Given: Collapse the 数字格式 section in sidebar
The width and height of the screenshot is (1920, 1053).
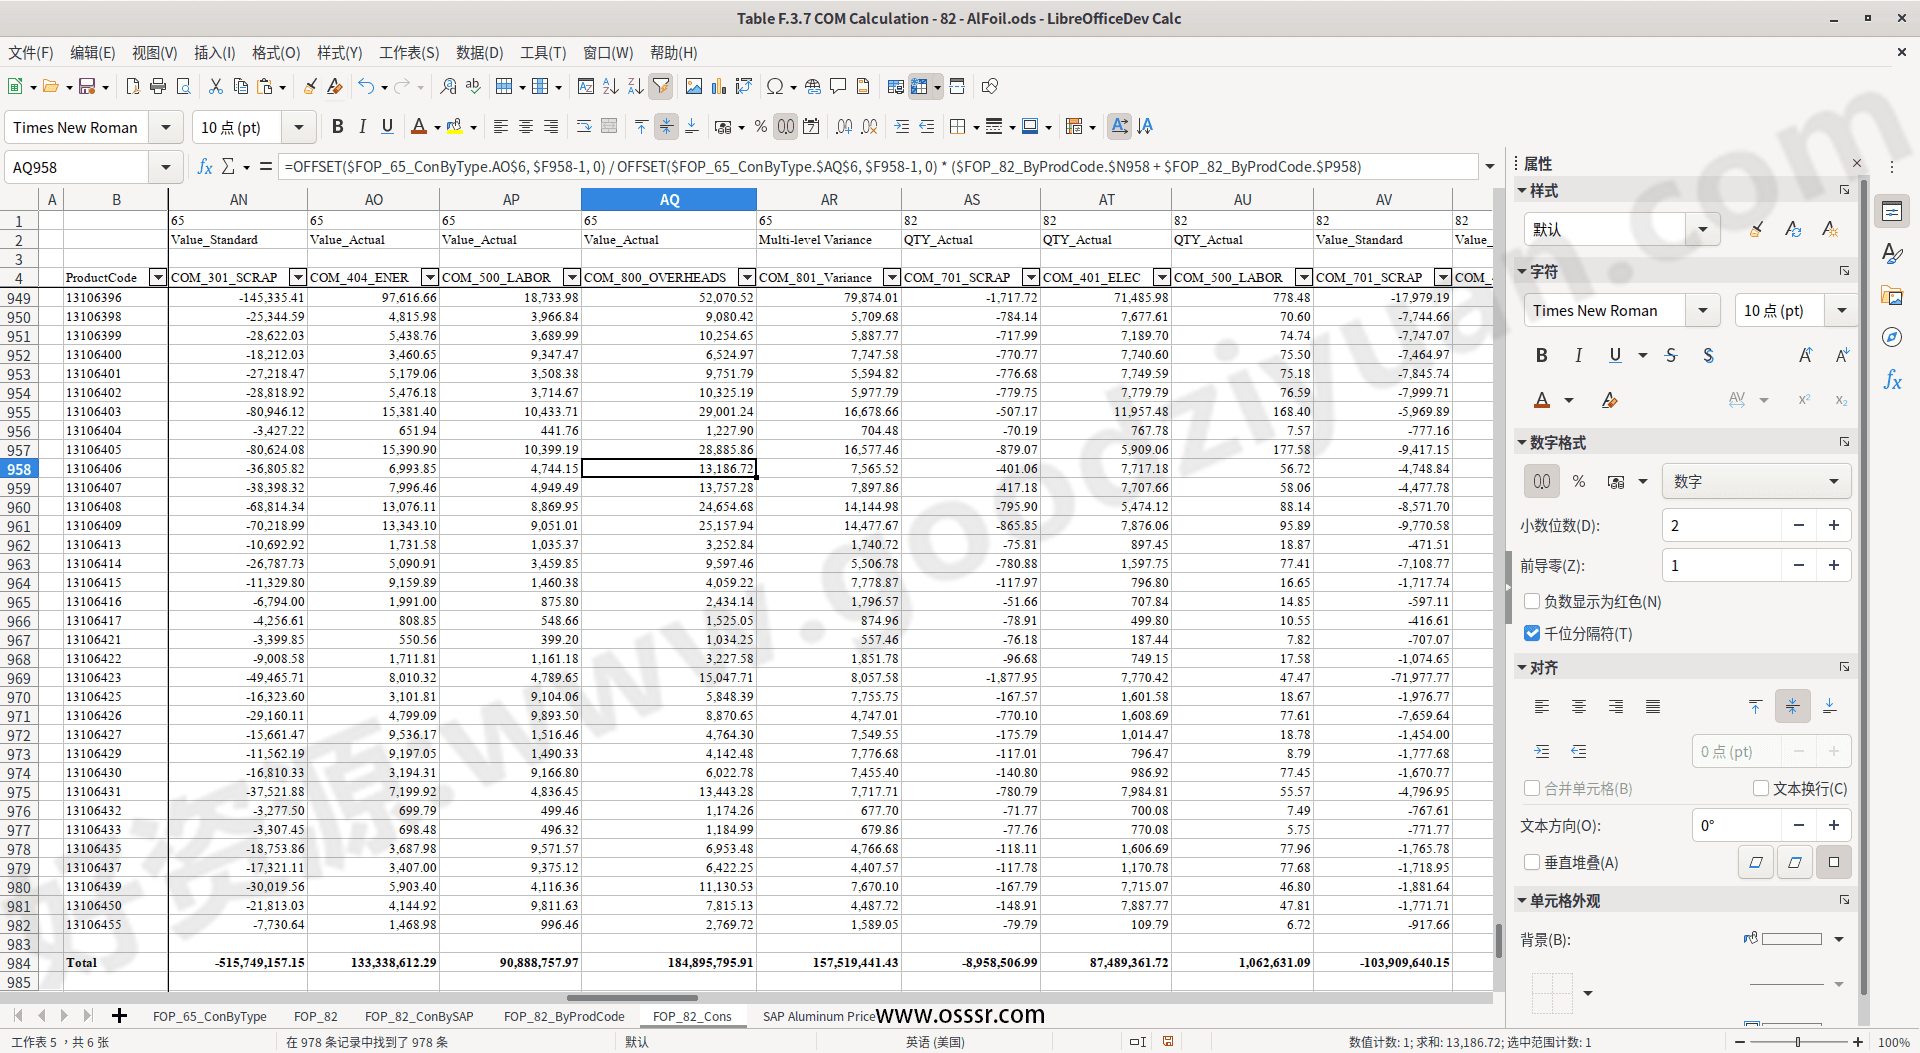Looking at the screenshot, I should pos(1523,441).
